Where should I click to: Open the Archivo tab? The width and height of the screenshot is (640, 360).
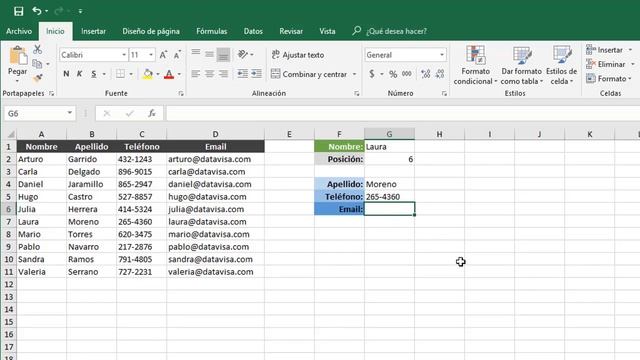click(x=19, y=31)
